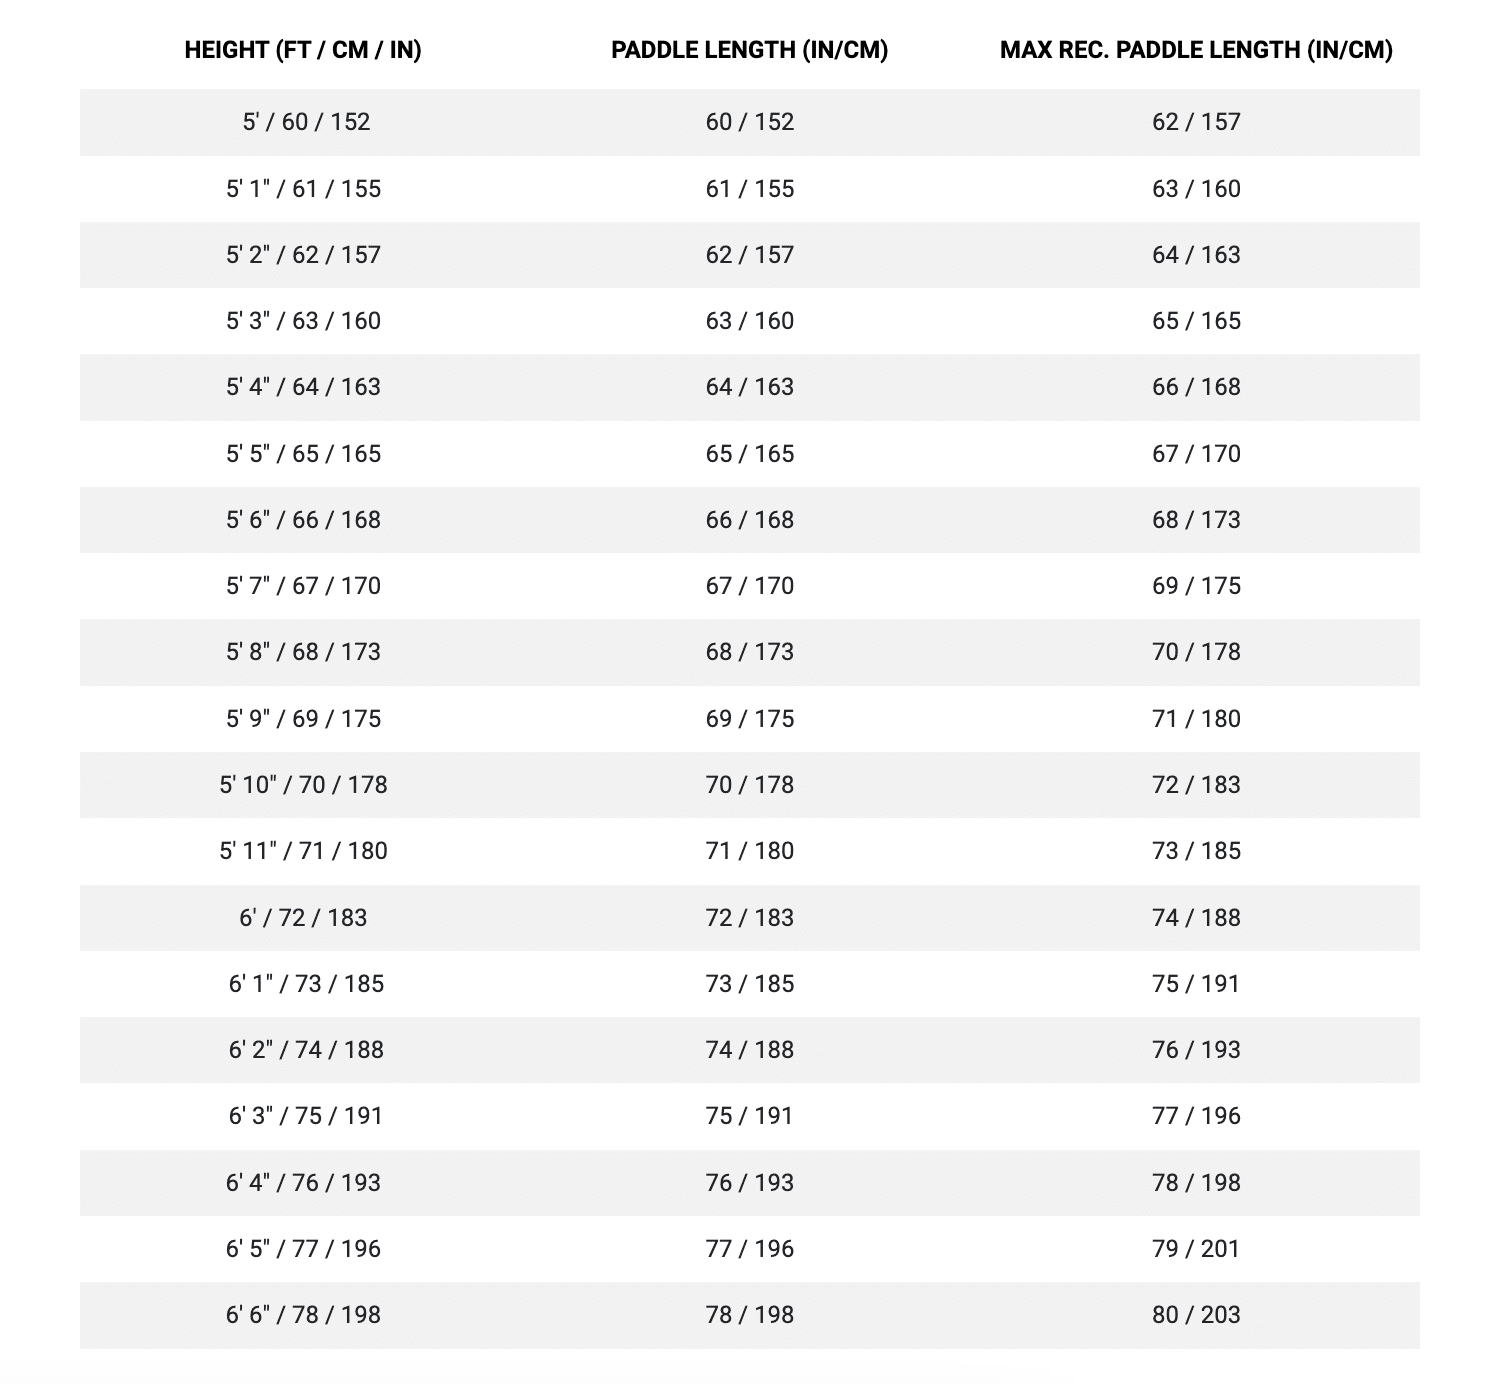Click max paddle length cell 77 / 196
This screenshot has height=1384, width=1498.
click(x=1196, y=1116)
